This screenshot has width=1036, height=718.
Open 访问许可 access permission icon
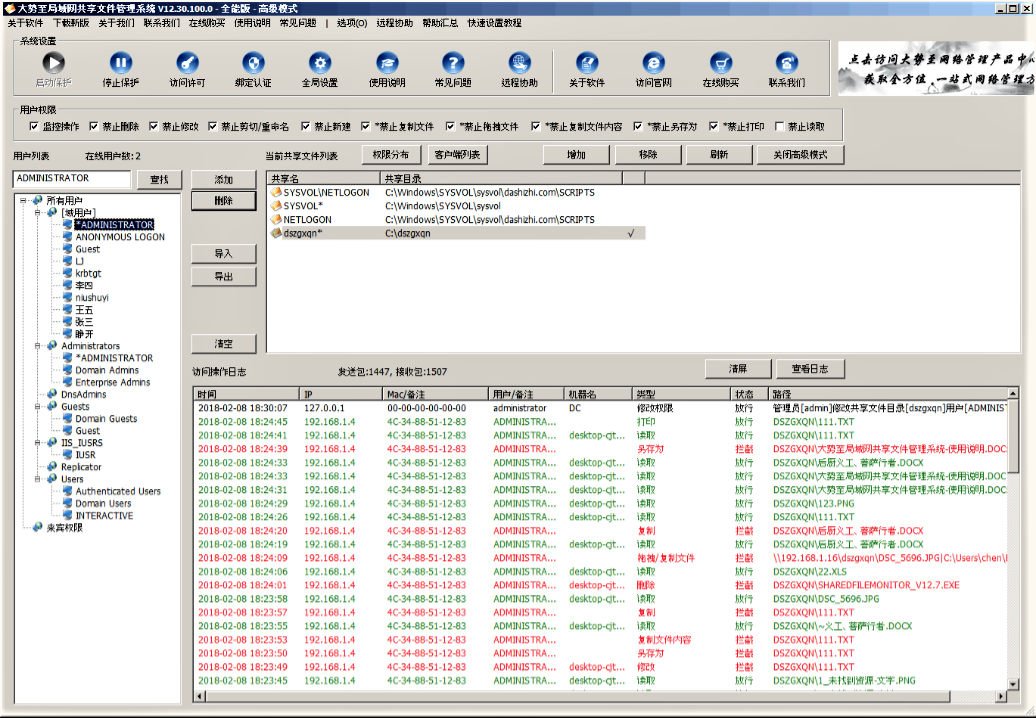tap(187, 63)
